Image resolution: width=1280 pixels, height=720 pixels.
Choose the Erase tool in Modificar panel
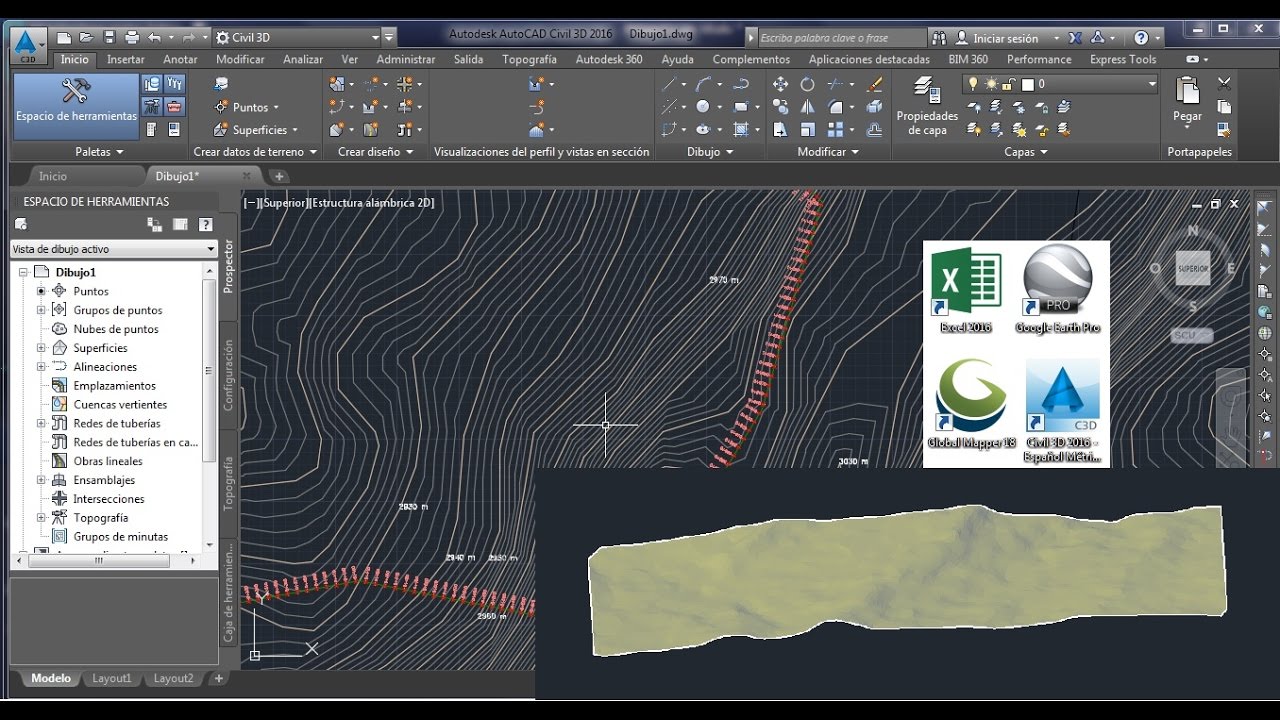pyautogui.click(x=874, y=84)
